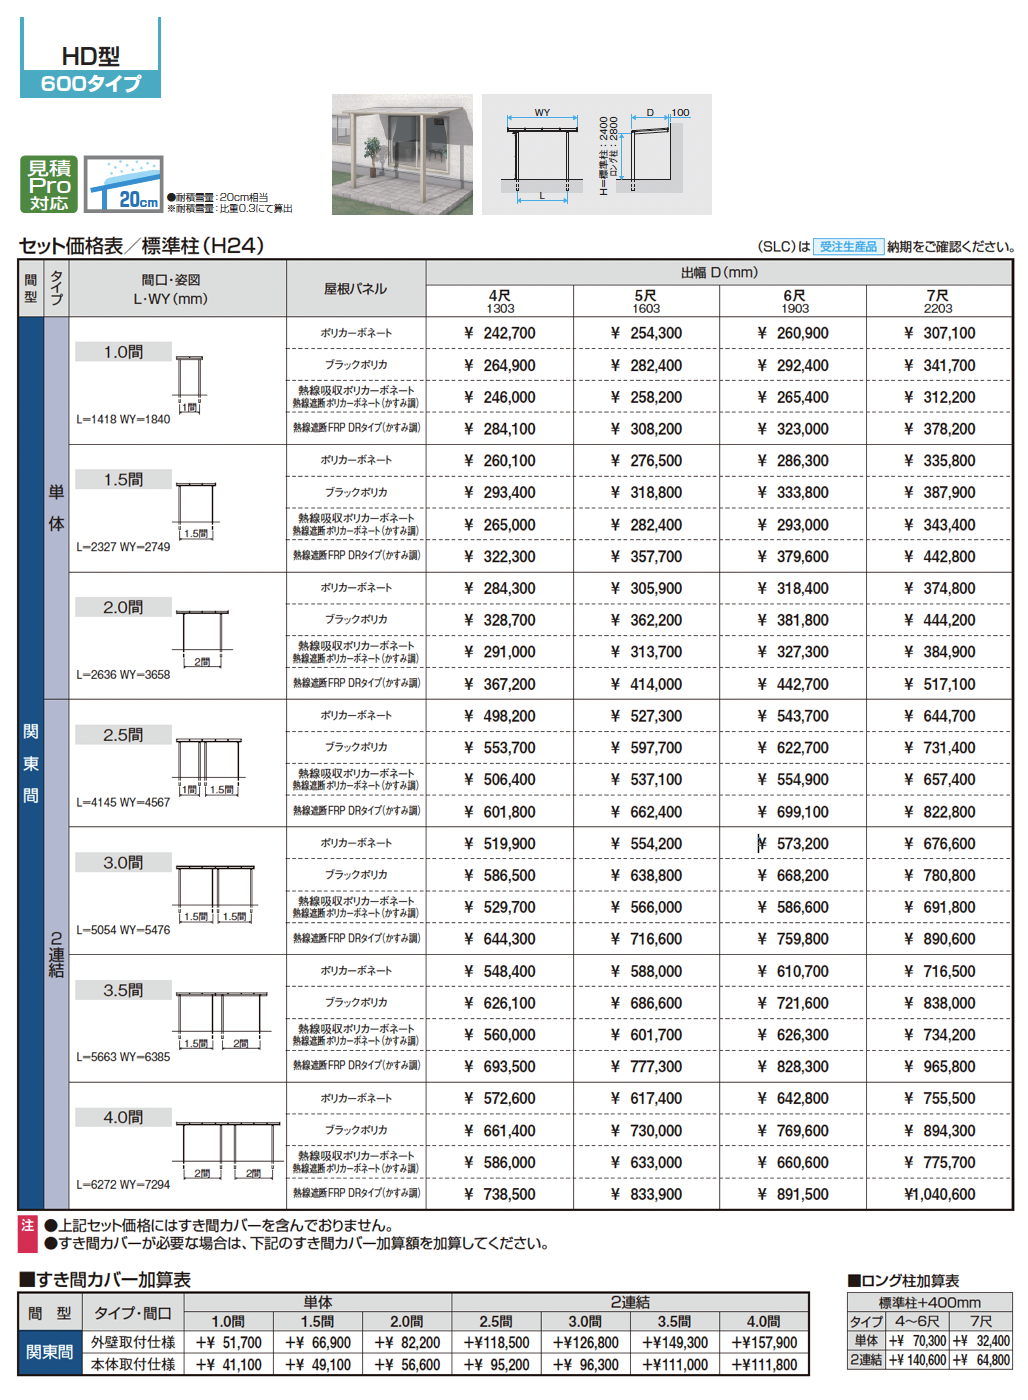Click the 2連結 type label in price table
Image resolution: width=1028 pixels, height=1400 pixels.
point(57,955)
